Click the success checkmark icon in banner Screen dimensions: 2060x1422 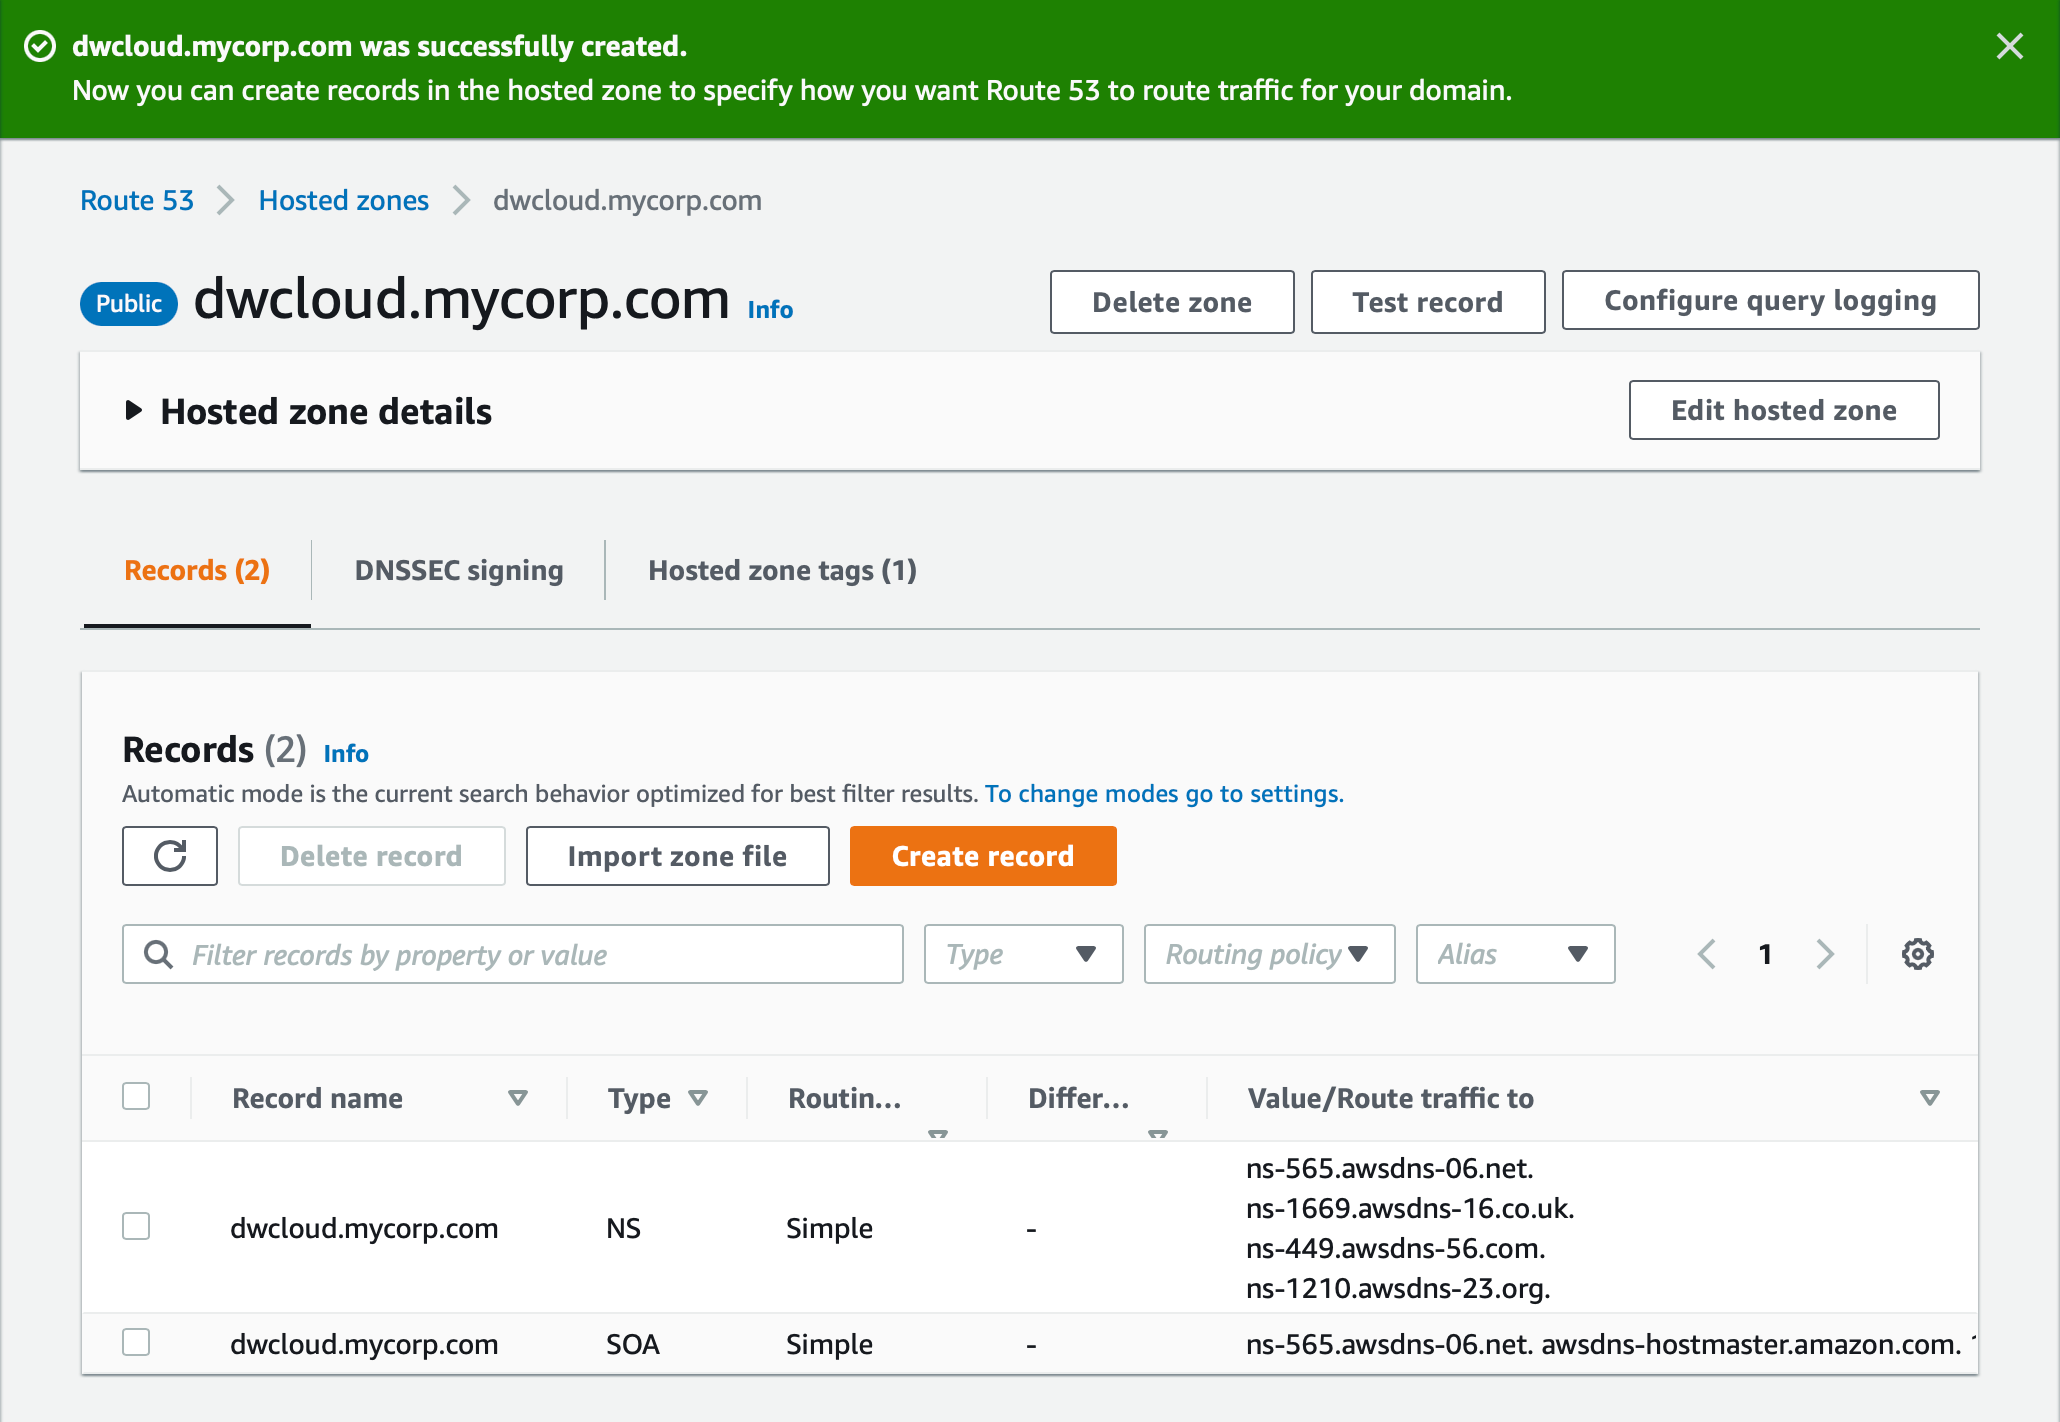tap(40, 46)
